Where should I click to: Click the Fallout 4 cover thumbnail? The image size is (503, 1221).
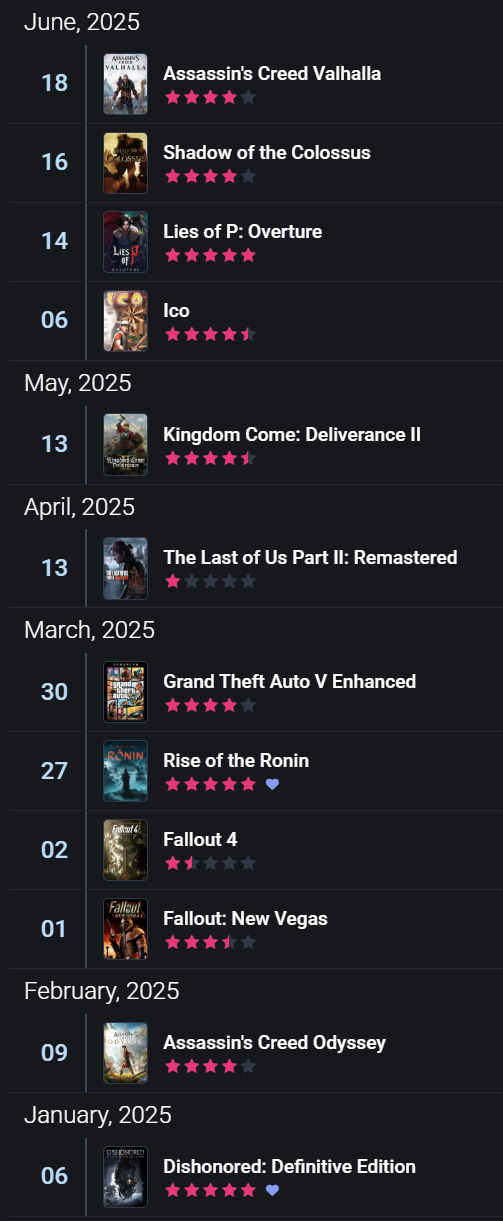tap(125, 850)
